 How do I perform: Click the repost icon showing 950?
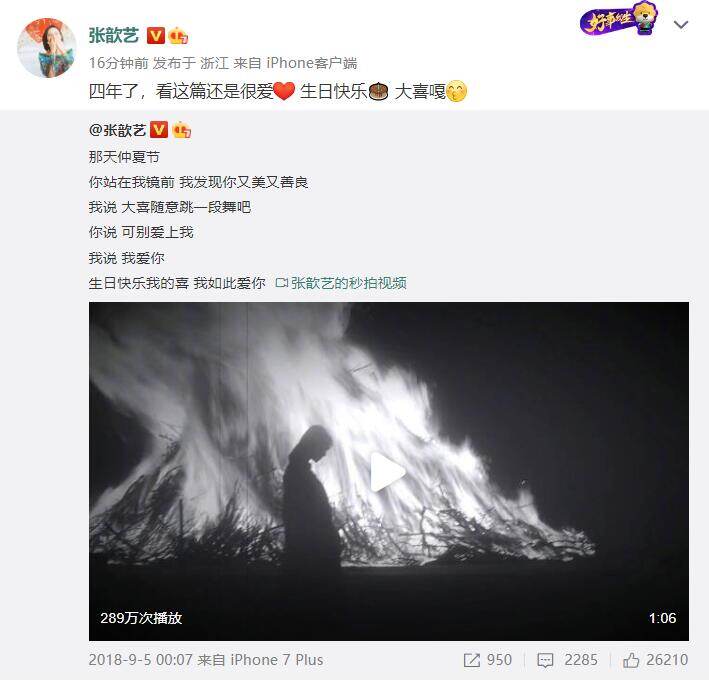coord(471,660)
